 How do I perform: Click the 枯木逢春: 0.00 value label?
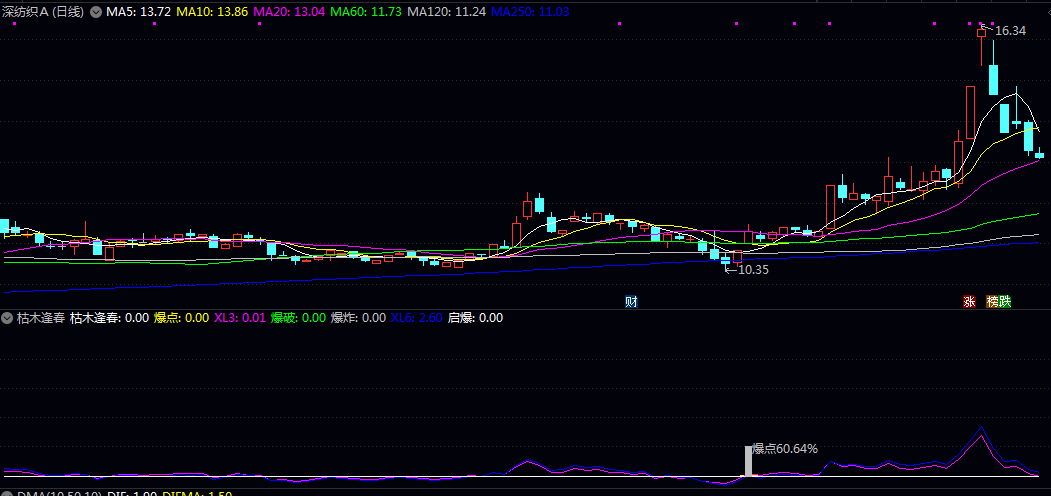pos(109,318)
